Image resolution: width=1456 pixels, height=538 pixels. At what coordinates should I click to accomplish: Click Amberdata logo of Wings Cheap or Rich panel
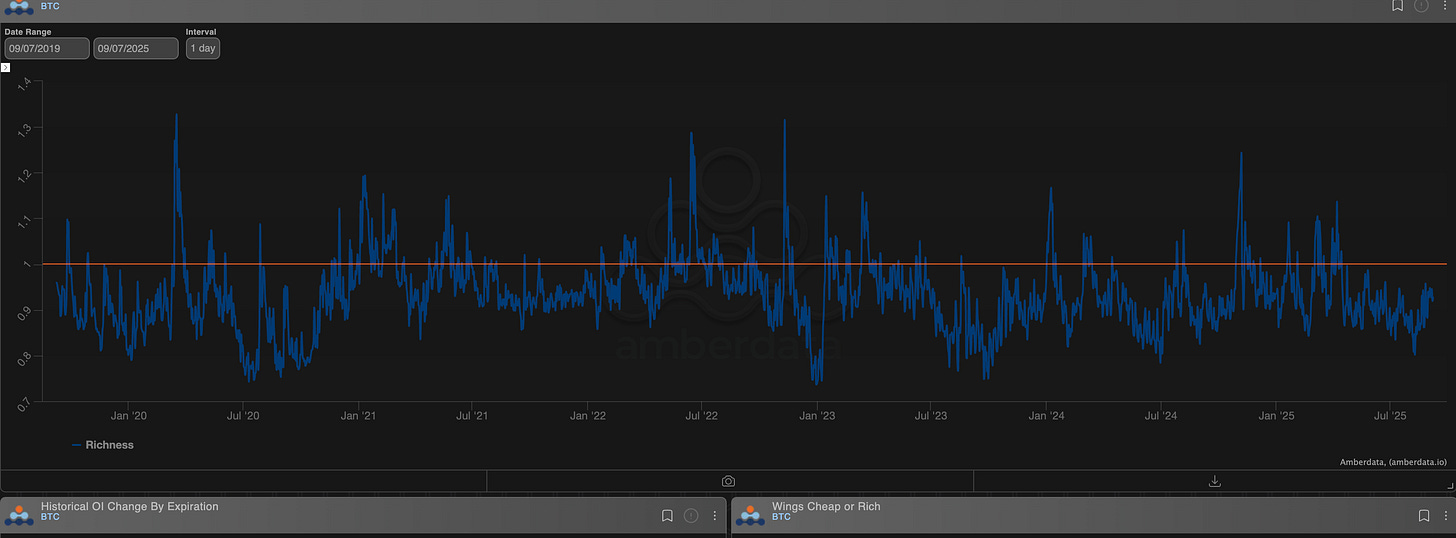(x=751, y=516)
